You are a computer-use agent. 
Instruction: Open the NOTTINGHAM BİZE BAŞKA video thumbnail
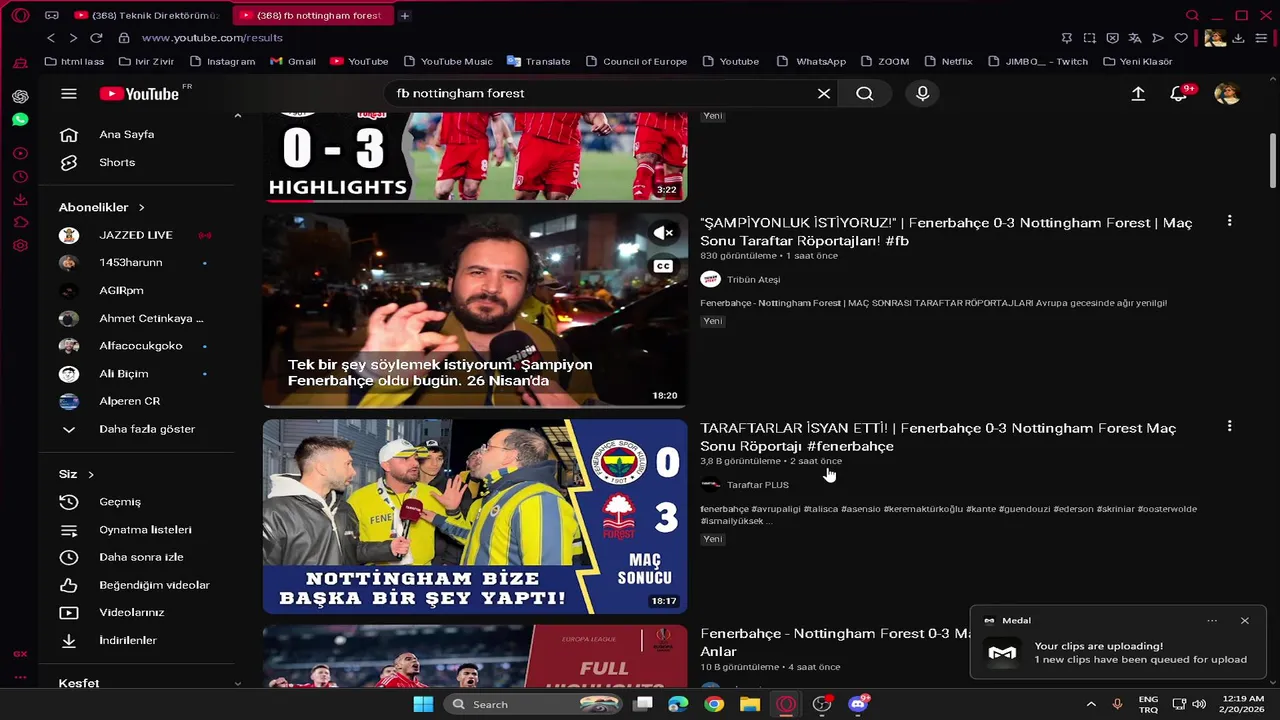point(475,516)
